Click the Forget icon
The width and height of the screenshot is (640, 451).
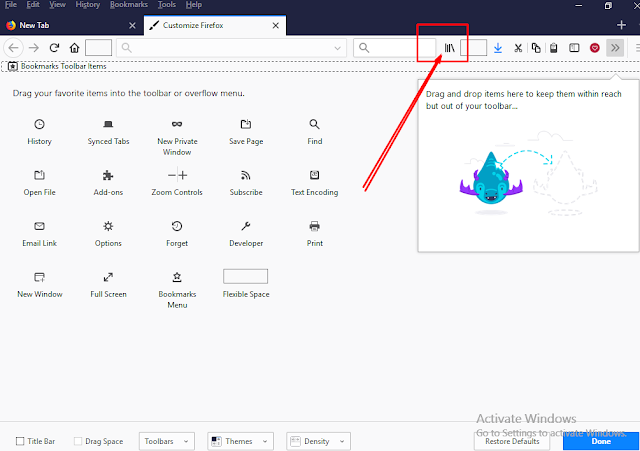(x=177, y=226)
